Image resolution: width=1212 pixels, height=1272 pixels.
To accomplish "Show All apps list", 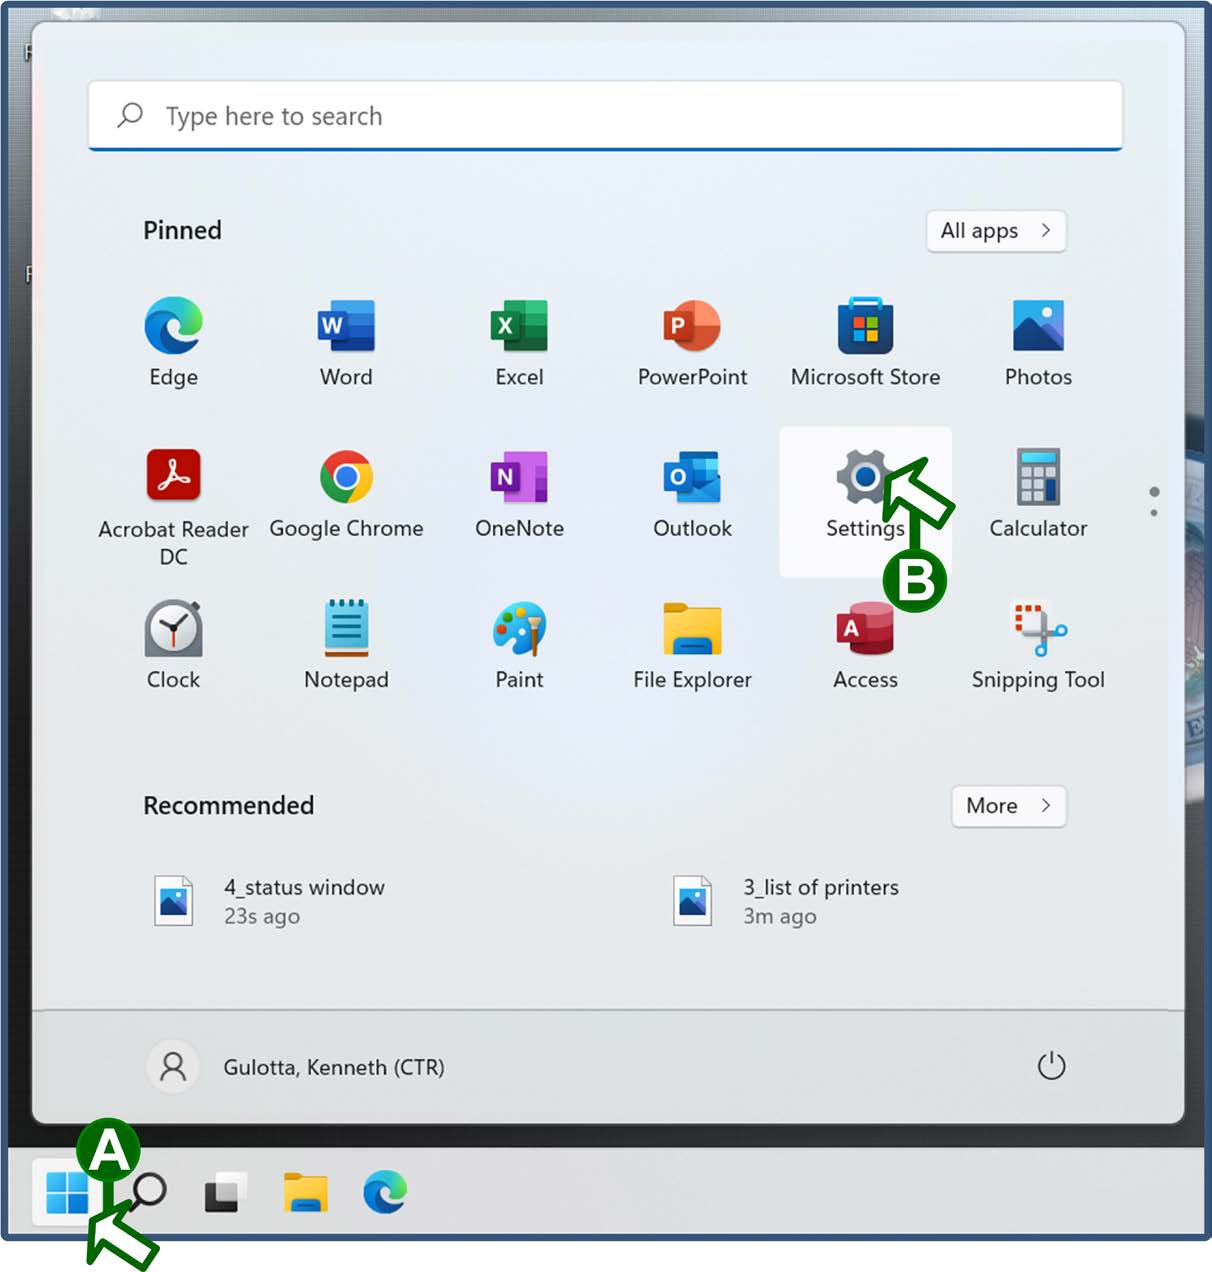I will click(x=996, y=231).
